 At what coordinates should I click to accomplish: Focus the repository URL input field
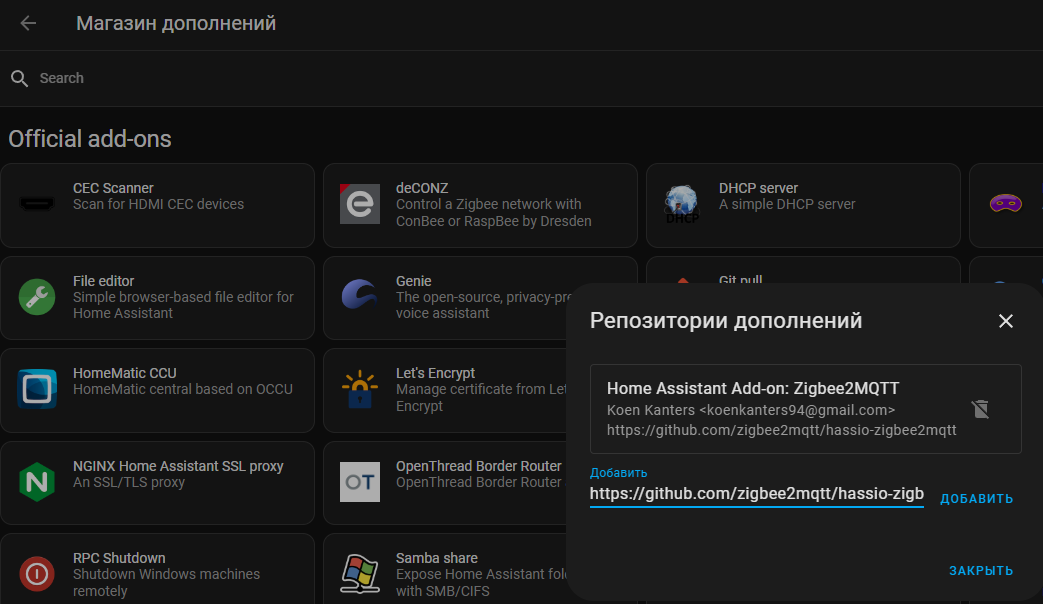[x=756, y=494]
